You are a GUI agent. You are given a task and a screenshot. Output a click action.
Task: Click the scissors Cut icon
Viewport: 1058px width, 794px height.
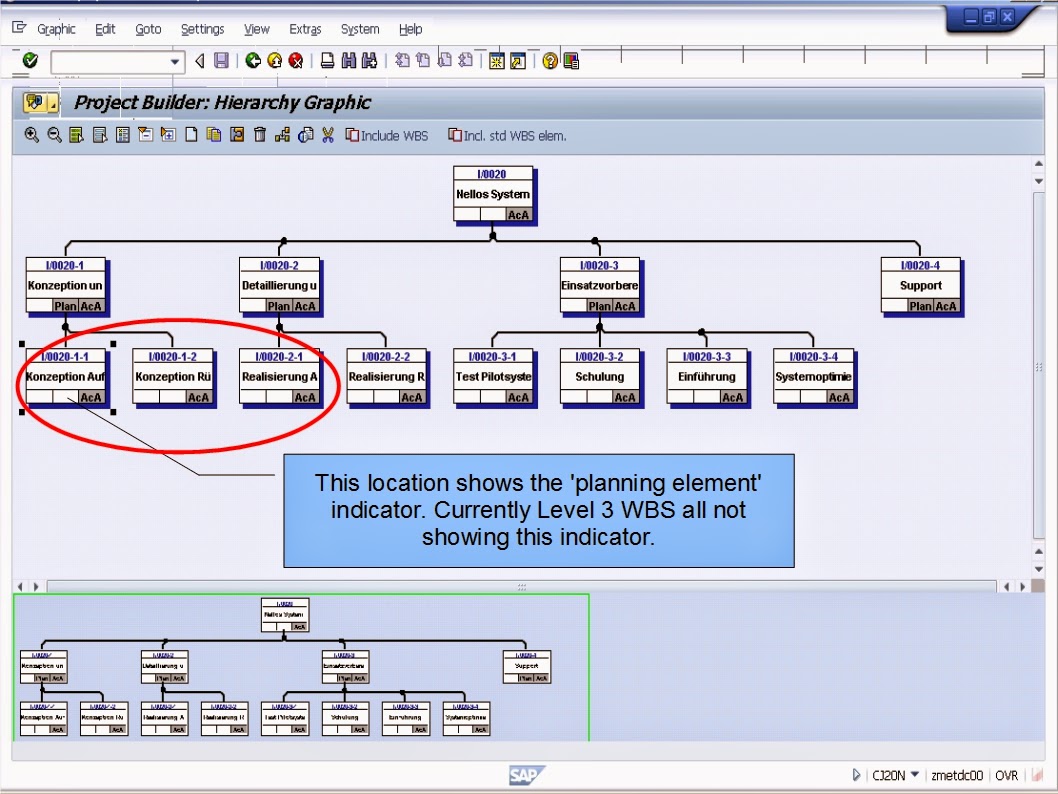[329, 134]
